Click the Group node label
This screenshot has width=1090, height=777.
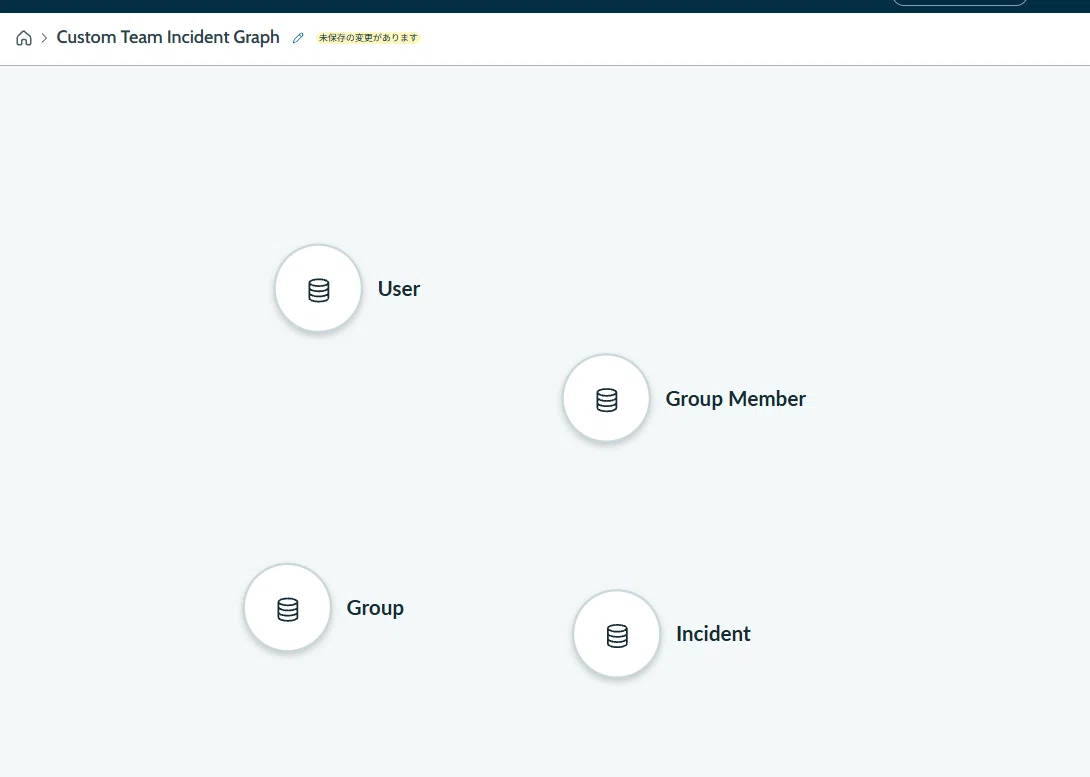pyautogui.click(x=375, y=608)
